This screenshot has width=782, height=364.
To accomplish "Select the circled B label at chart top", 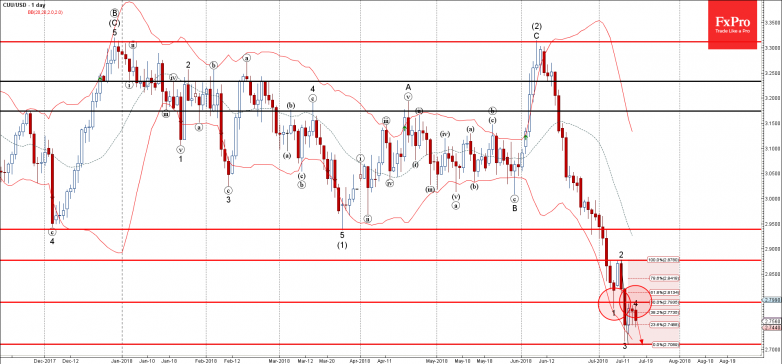I will (x=114, y=12).
